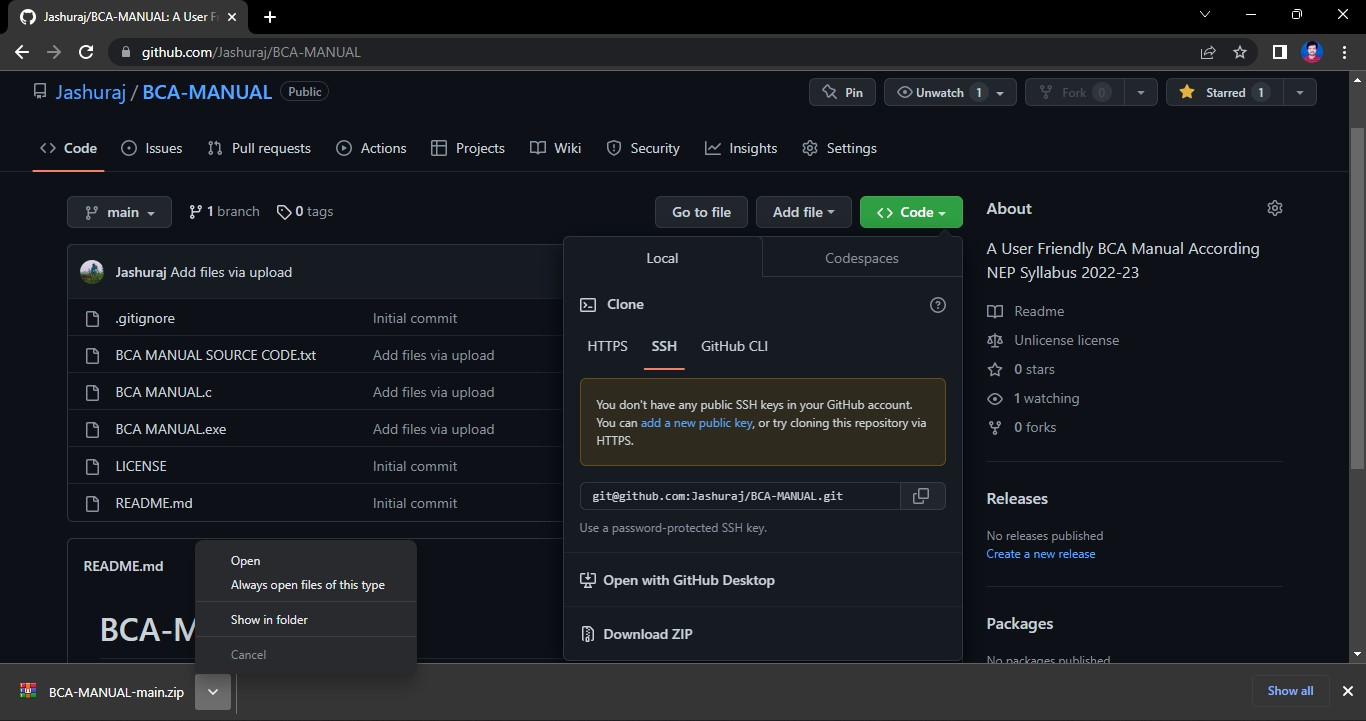Switch to the Projects tab

point(467,148)
